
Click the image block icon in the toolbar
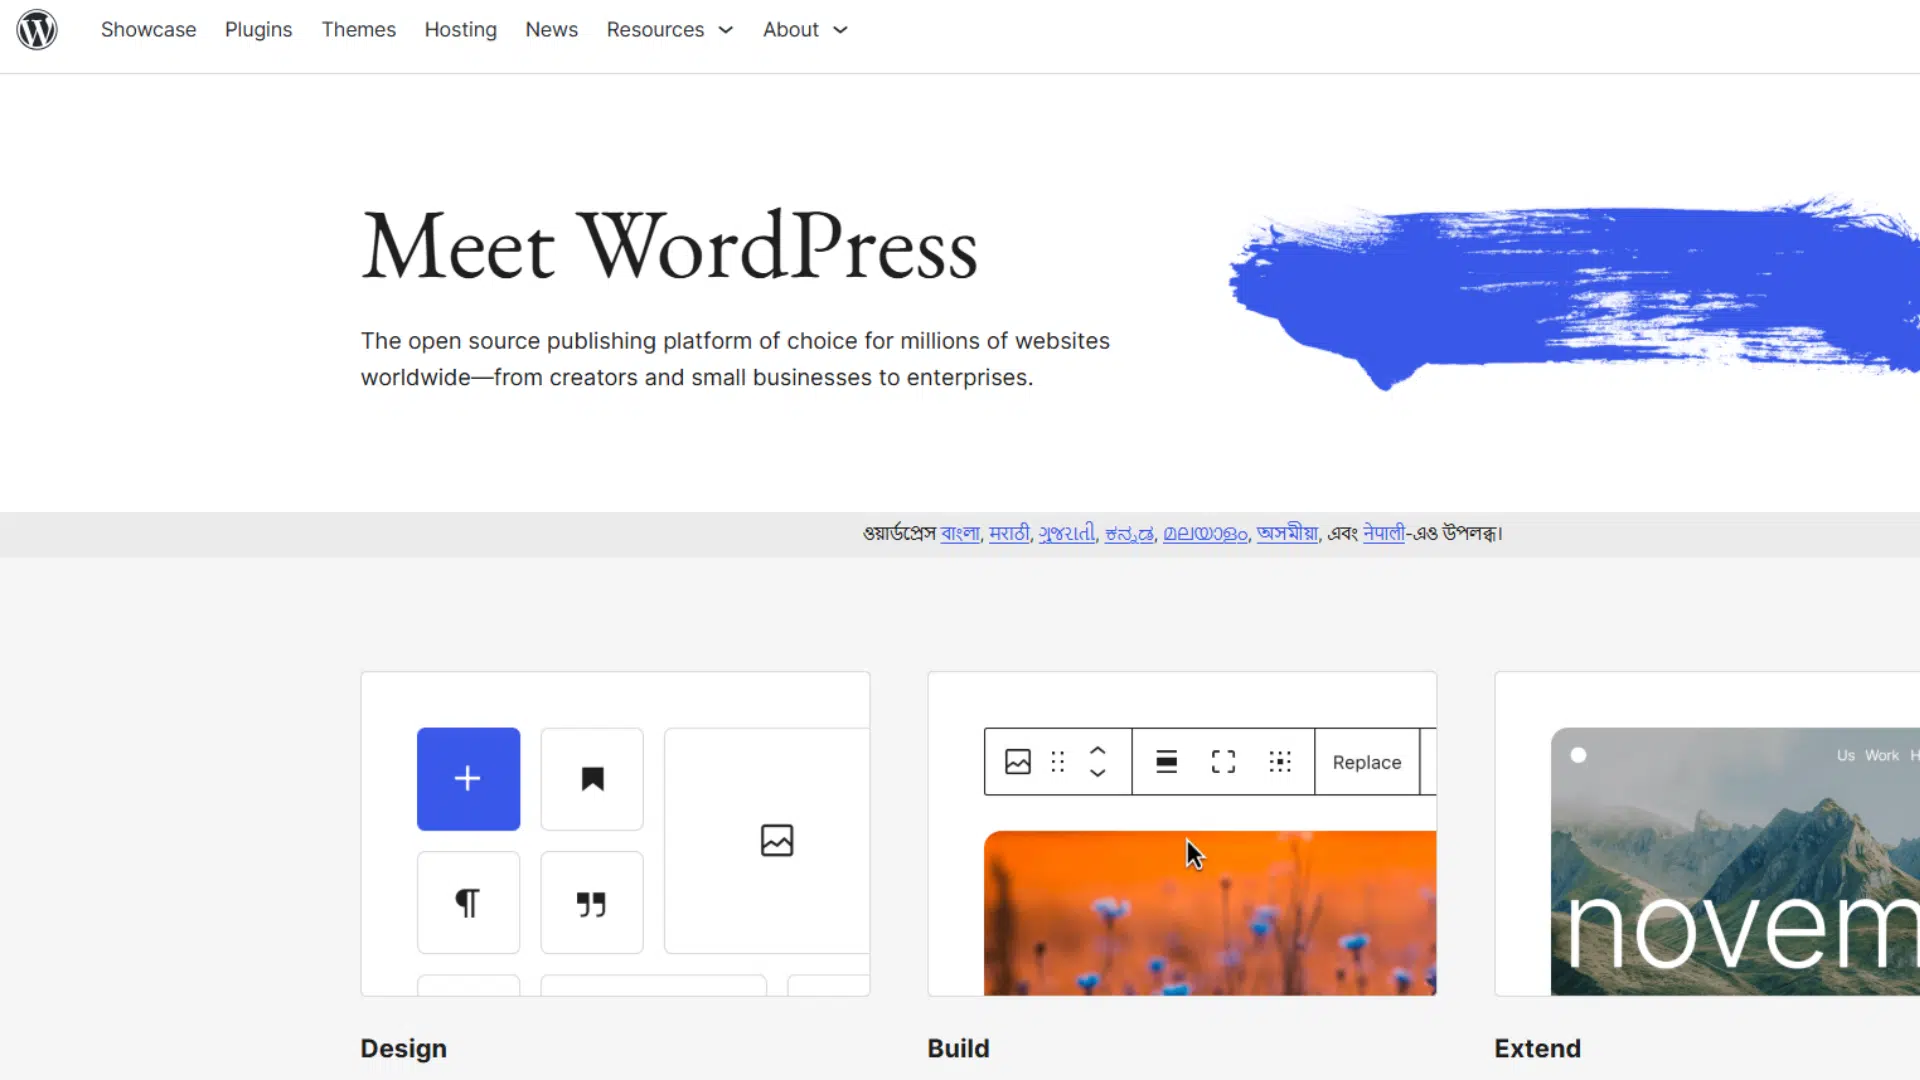click(1018, 762)
